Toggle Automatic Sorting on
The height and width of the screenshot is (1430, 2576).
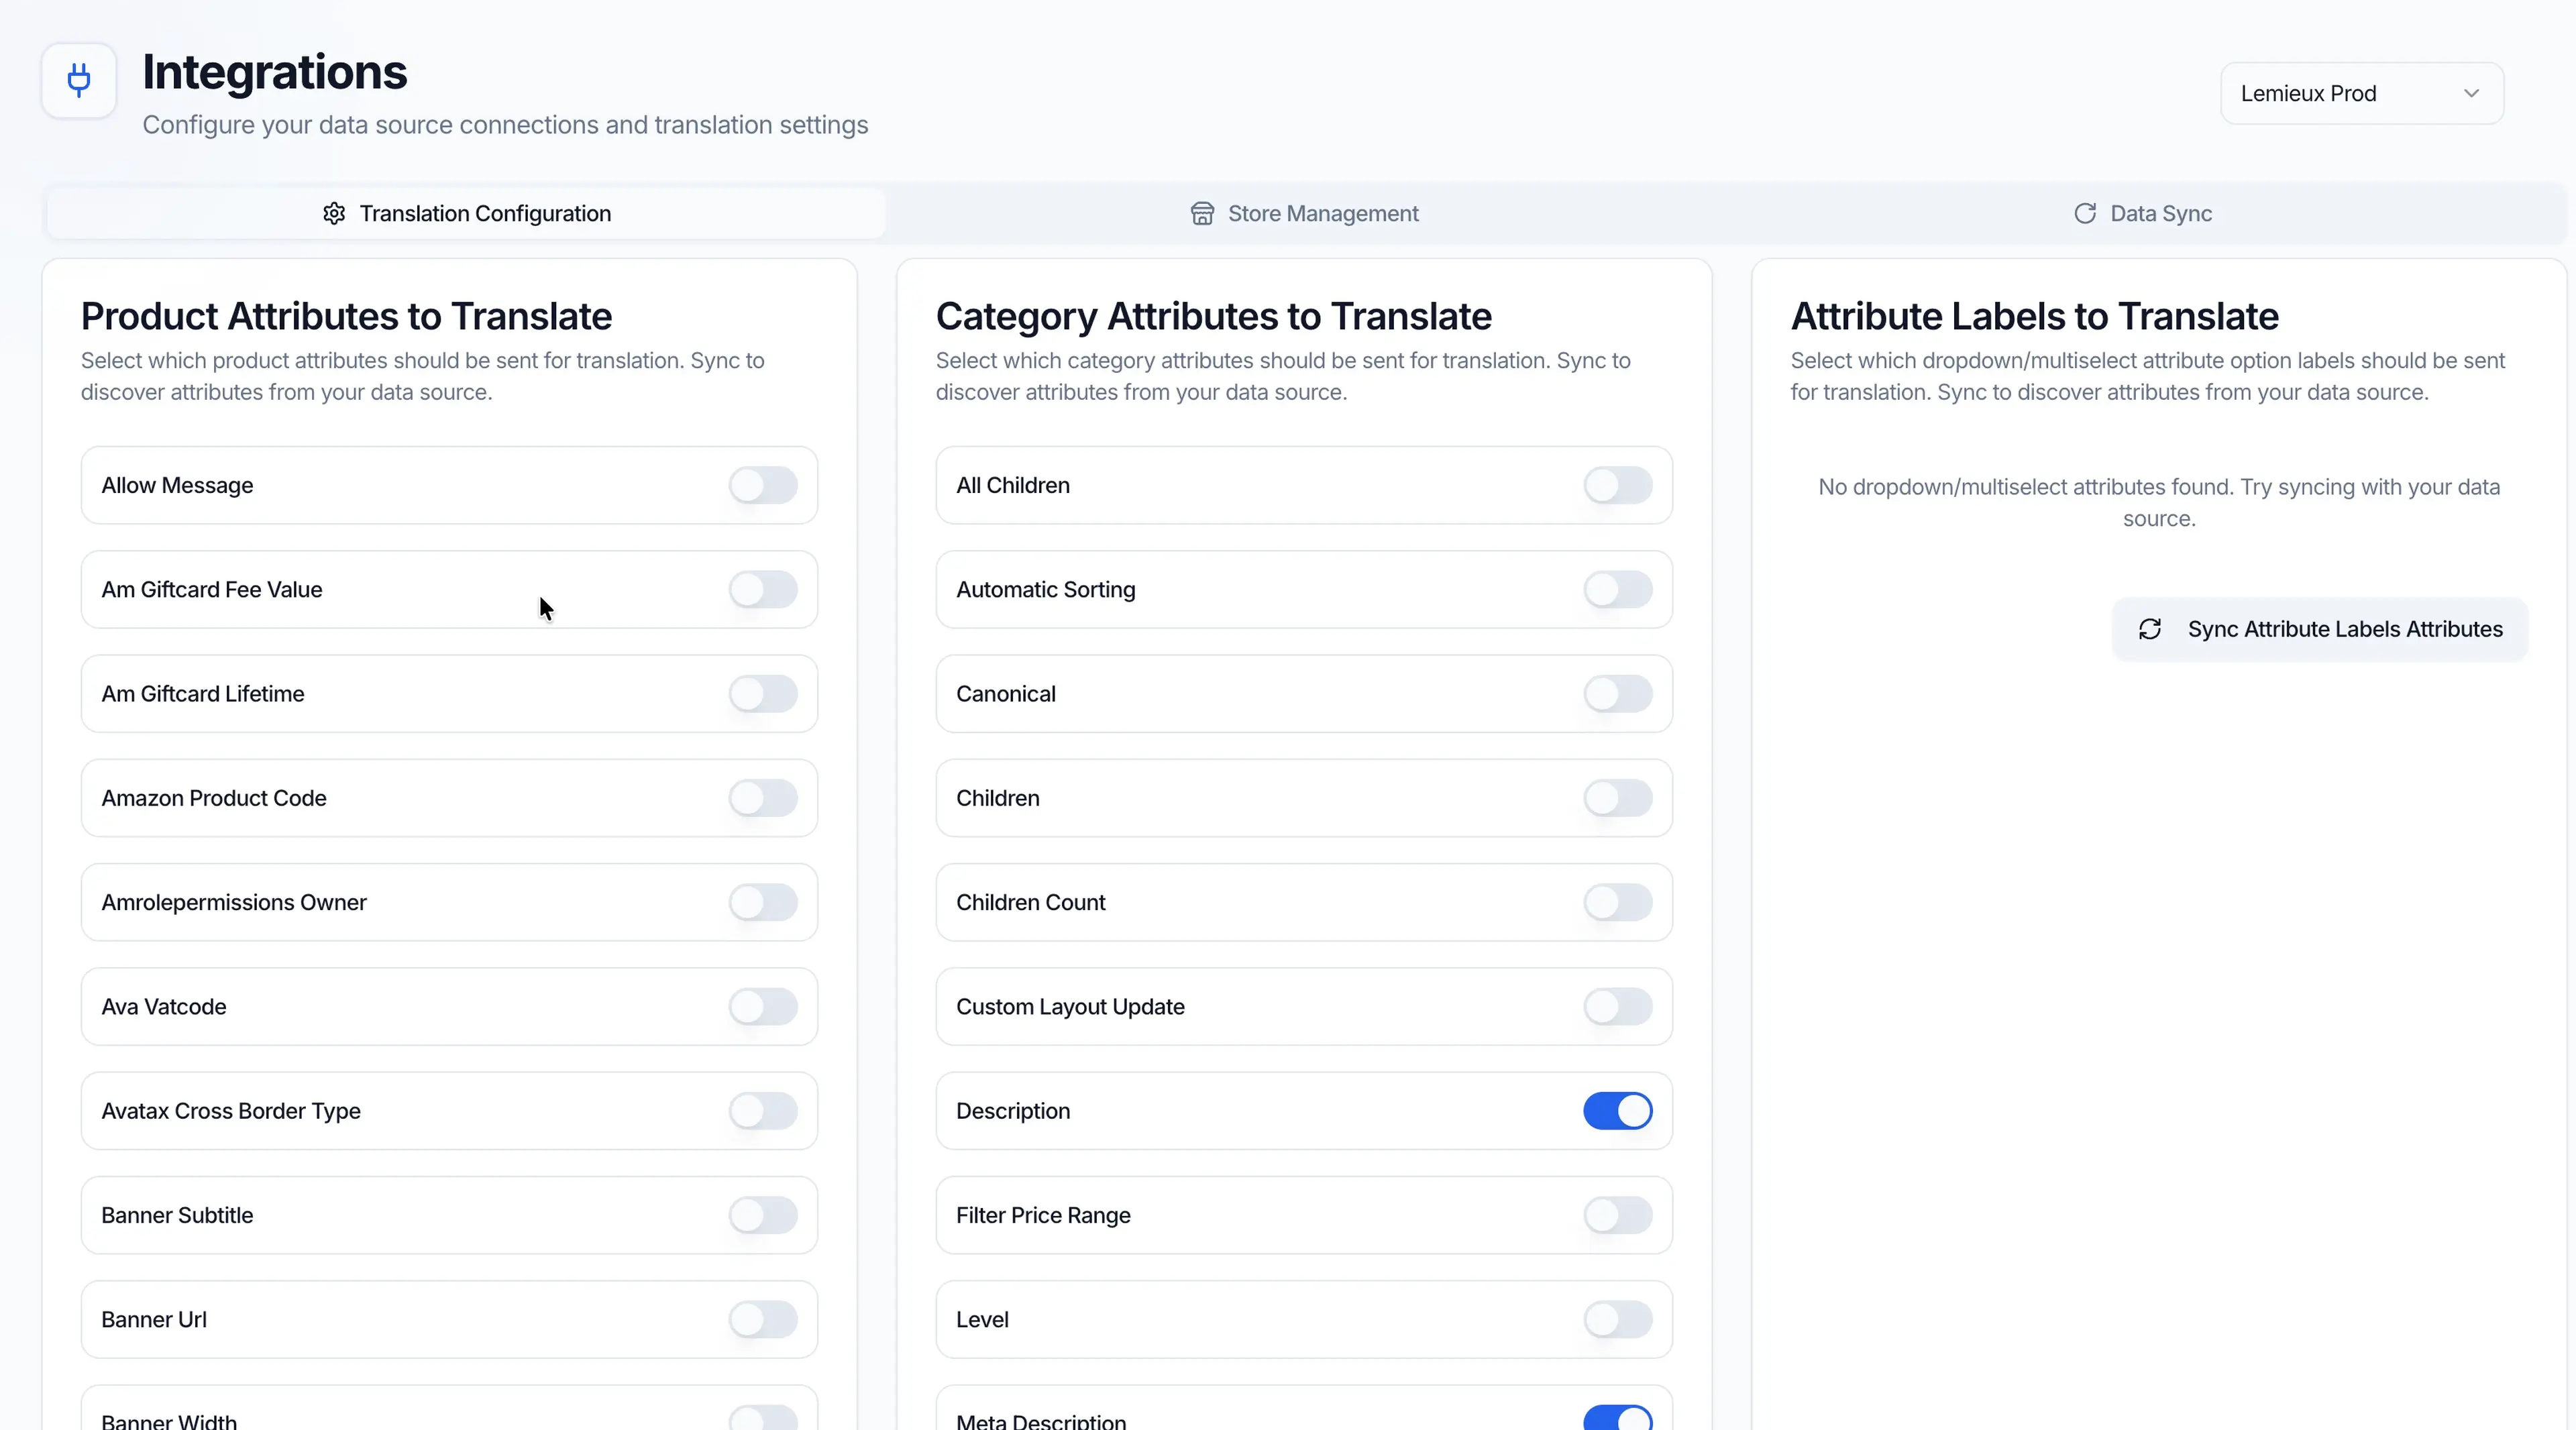[x=1618, y=589]
